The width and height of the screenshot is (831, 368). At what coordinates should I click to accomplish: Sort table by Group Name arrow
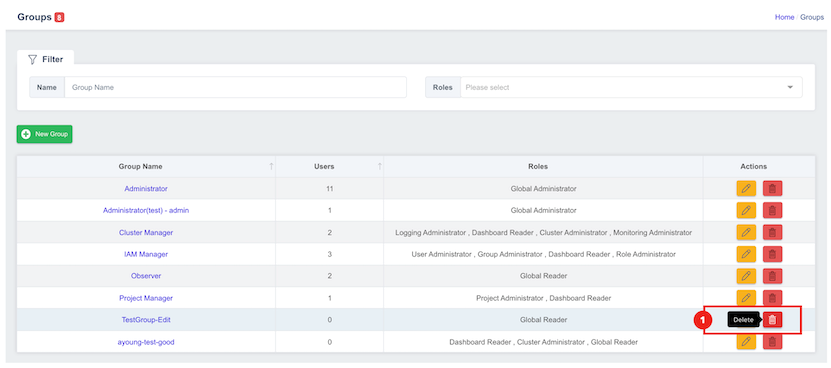click(271, 167)
